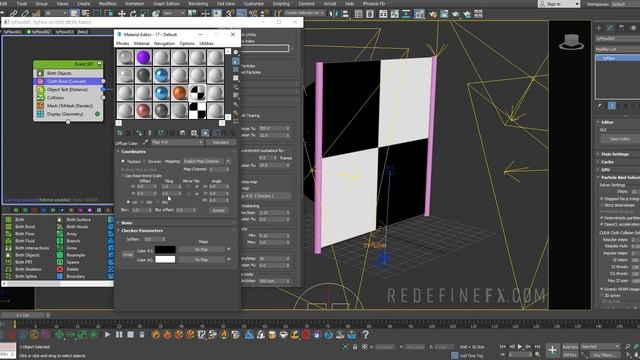Toggle the U Tile checkbox
This screenshot has height=360, width=640.
[197, 187]
